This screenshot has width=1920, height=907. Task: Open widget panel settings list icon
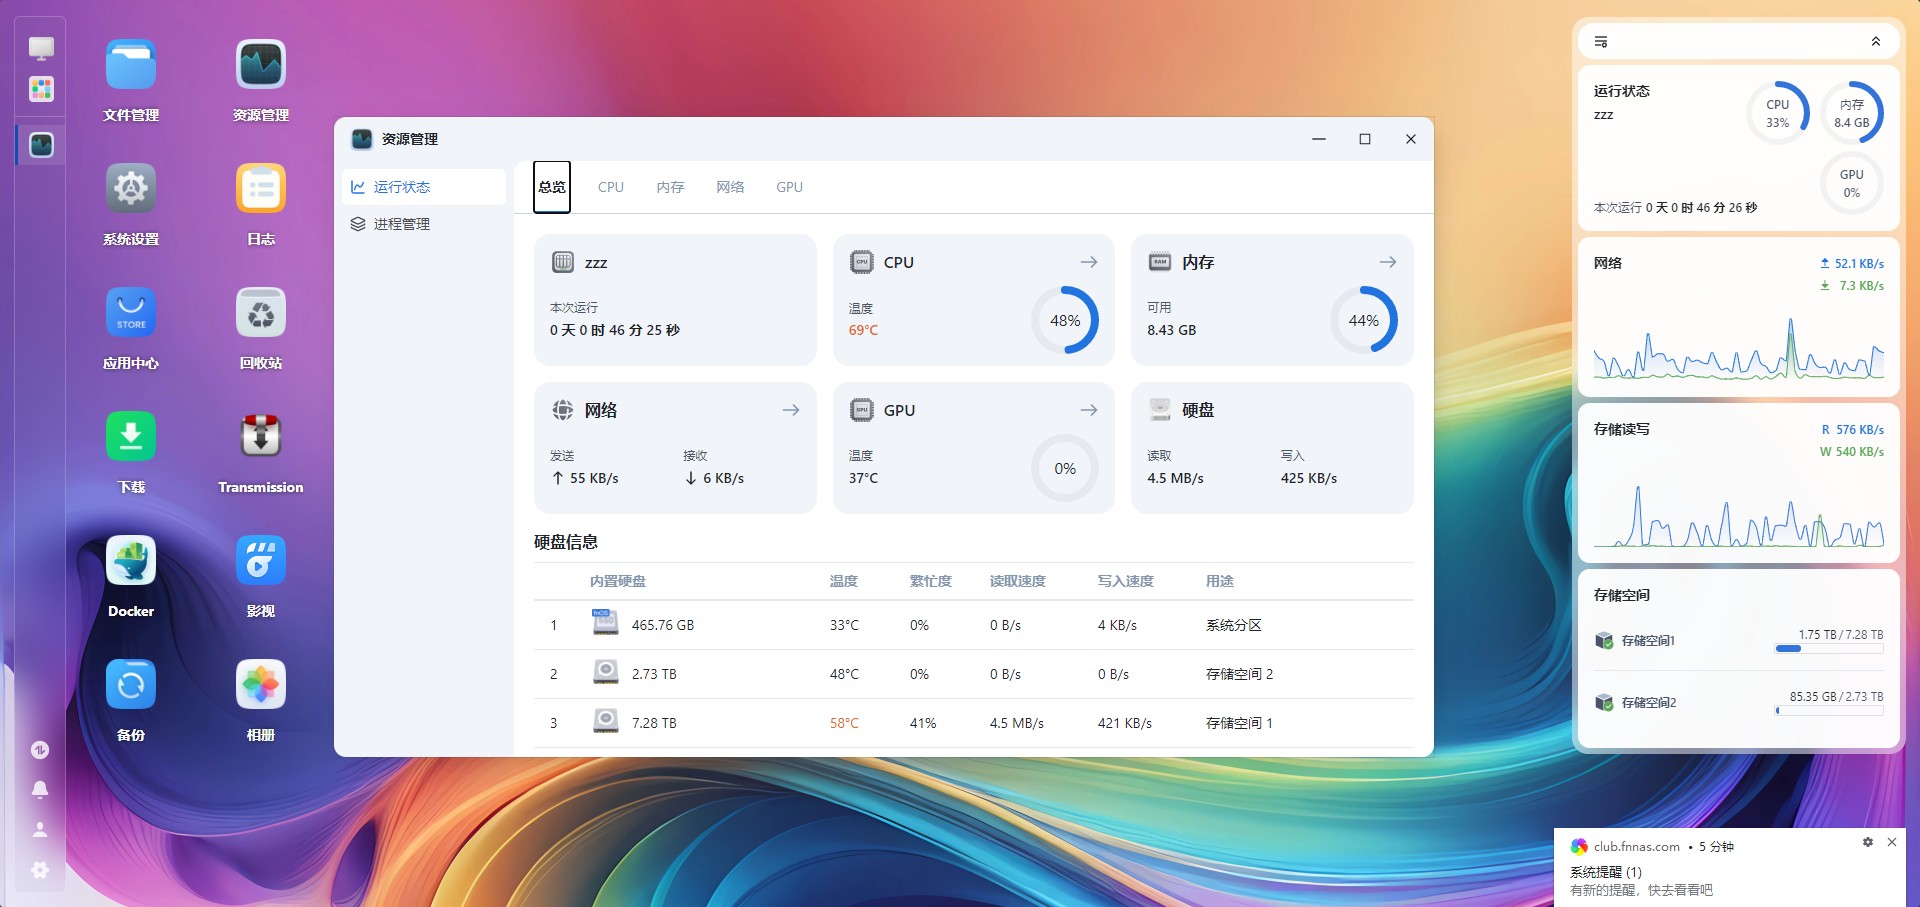tap(1601, 42)
